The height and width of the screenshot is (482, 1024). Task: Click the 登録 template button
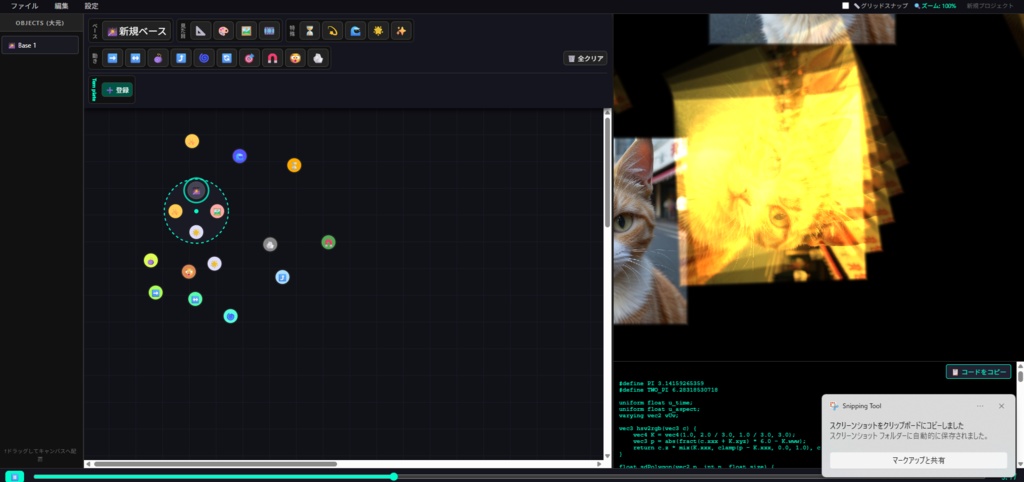[x=118, y=90]
